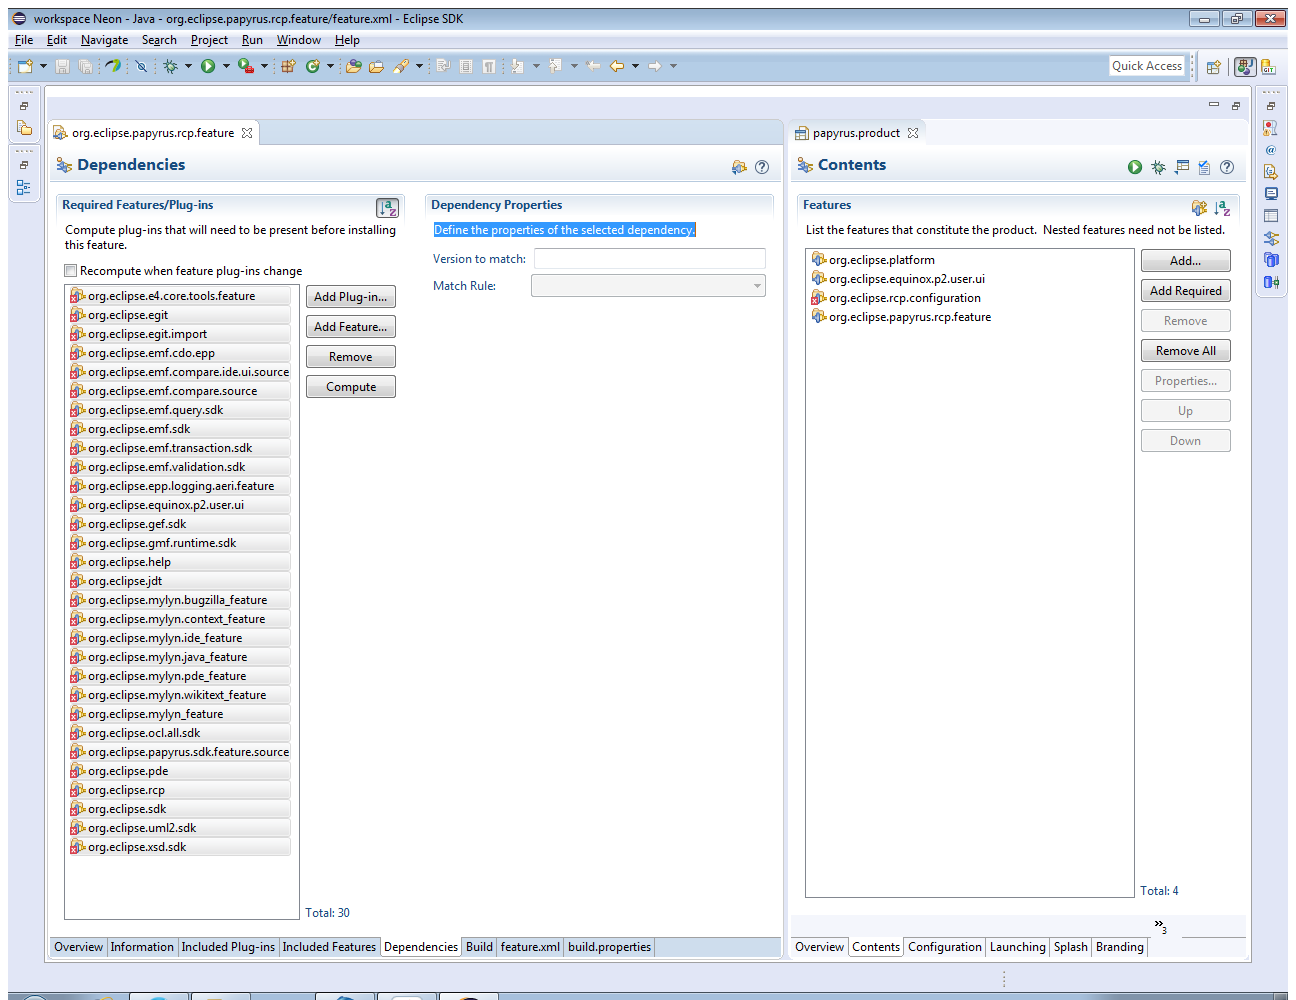Toggle alphabetical sort in Features section
The width and height of the screenshot is (1296, 1000).
coord(1222,208)
